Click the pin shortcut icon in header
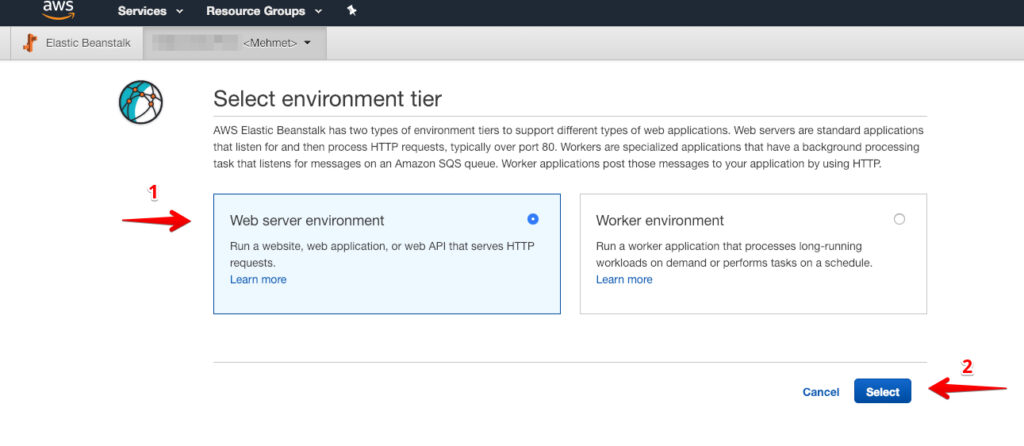The width and height of the screenshot is (1024, 446). (351, 10)
